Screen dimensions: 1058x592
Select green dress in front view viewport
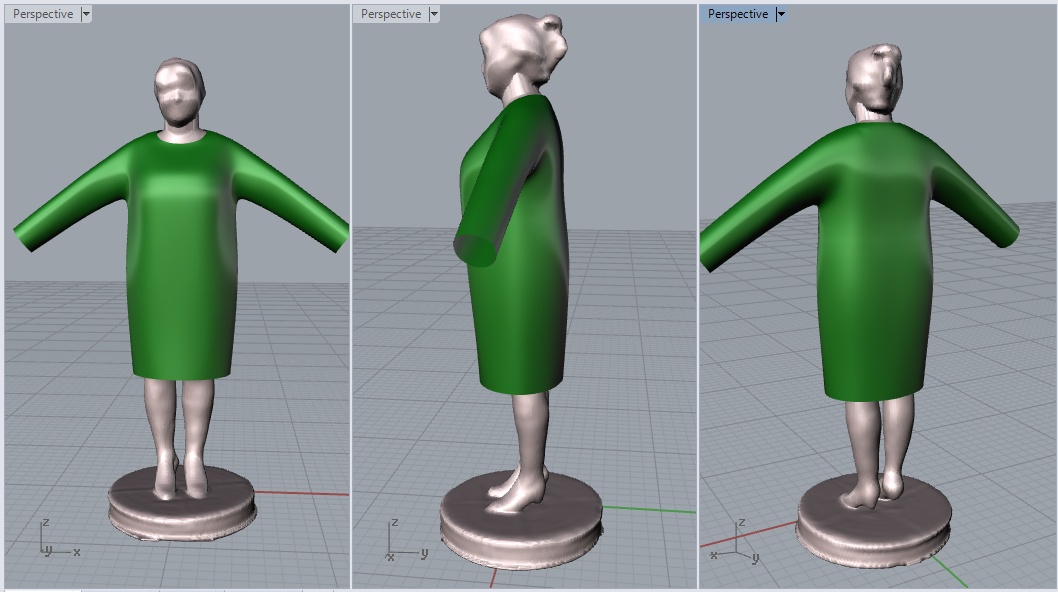180,257
